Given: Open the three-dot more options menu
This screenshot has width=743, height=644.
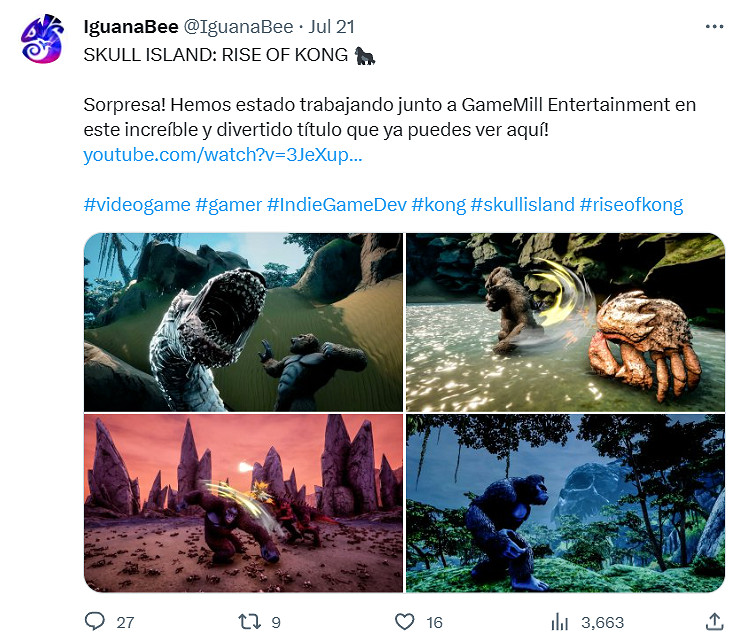Looking at the screenshot, I should point(714,27).
